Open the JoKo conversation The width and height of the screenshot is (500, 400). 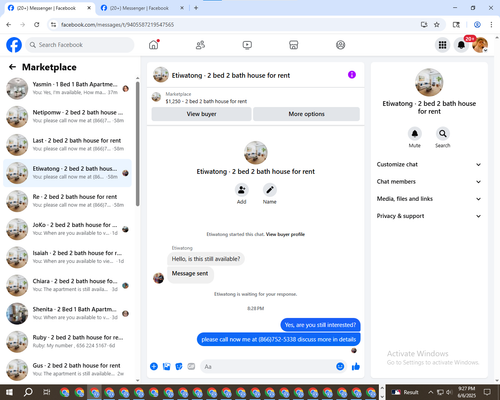point(67,229)
